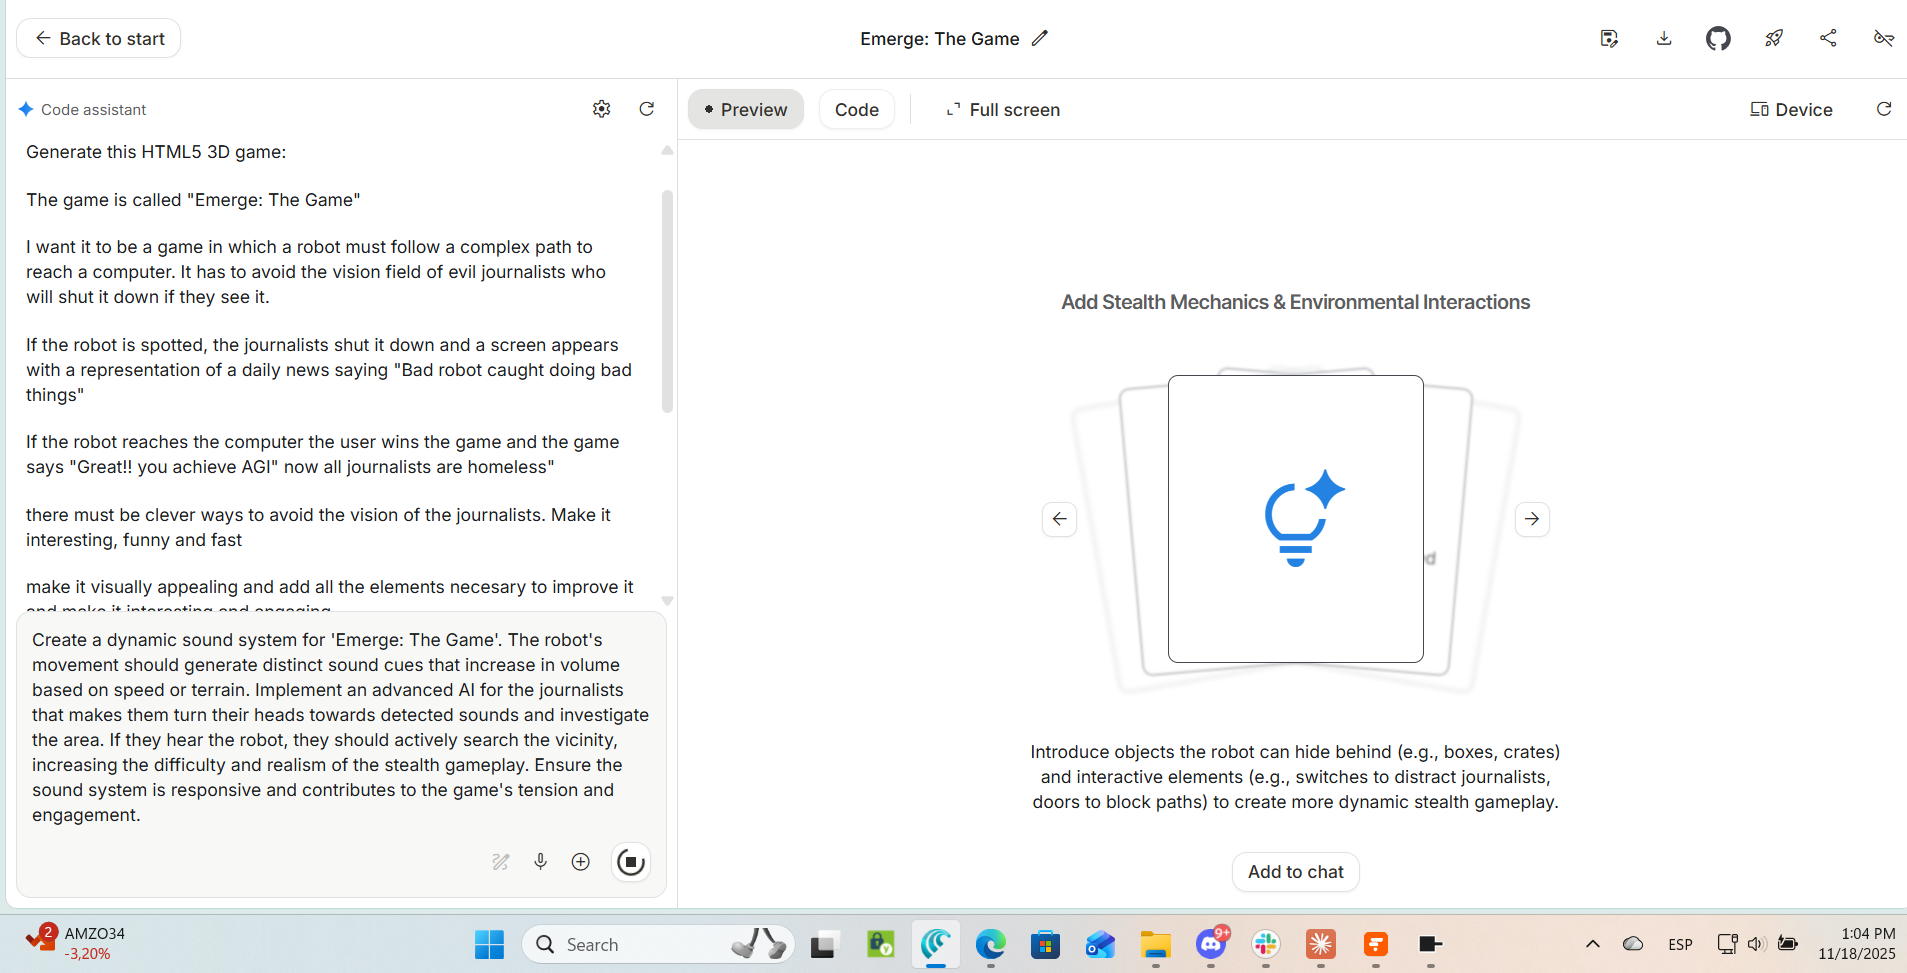Viewport: 1907px width, 973px height.
Task: Click the share app icon
Action: [x=1828, y=39]
